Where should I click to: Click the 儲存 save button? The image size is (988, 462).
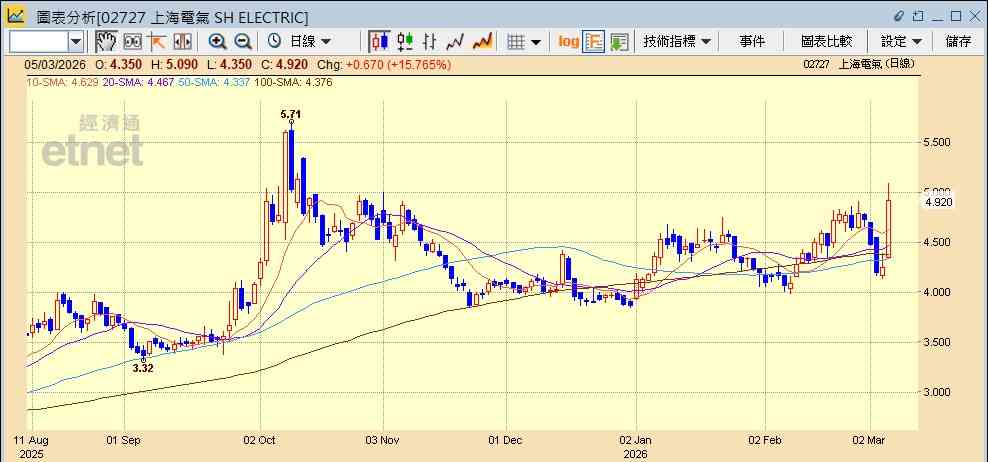coord(958,42)
